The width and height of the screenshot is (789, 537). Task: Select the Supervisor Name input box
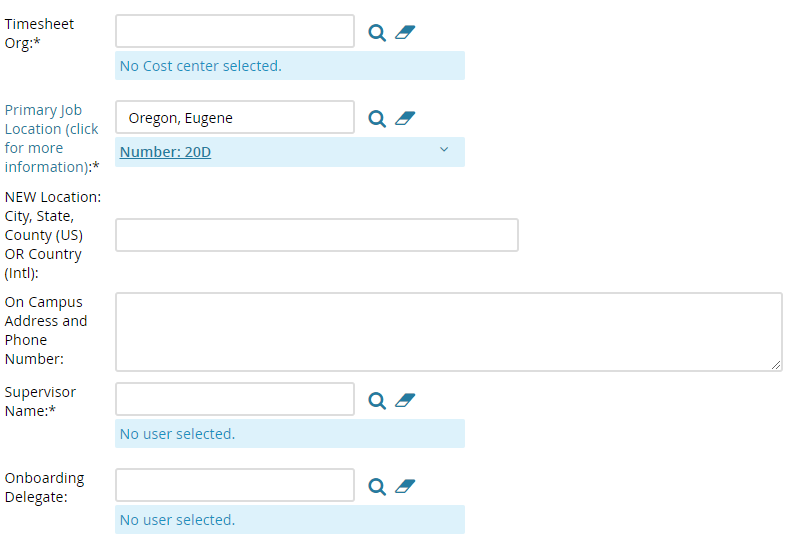coord(235,399)
